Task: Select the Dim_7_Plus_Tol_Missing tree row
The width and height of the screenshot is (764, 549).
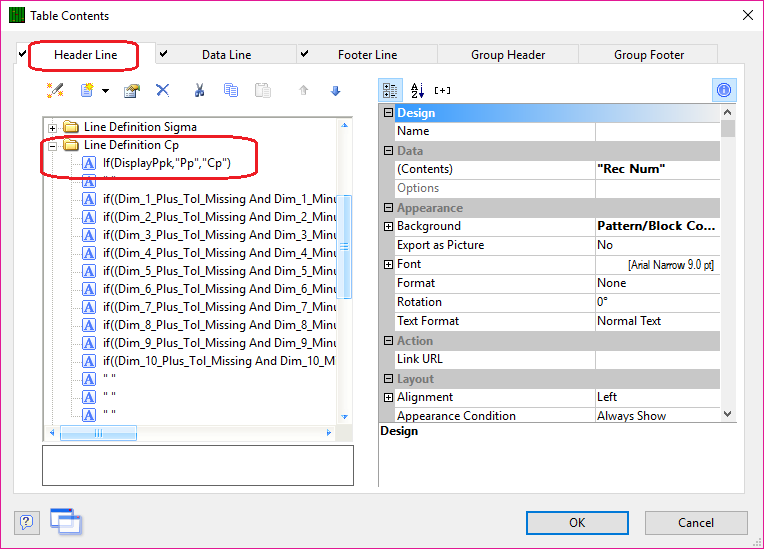Action: point(219,307)
